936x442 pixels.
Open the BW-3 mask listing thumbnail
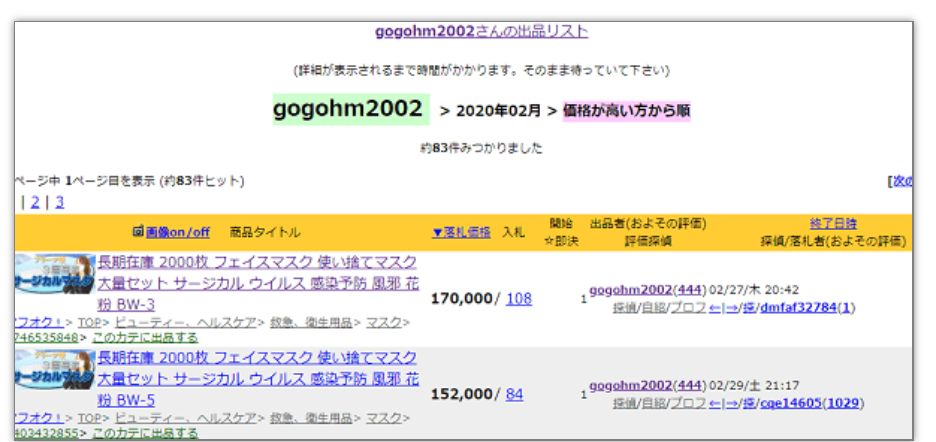point(55,274)
